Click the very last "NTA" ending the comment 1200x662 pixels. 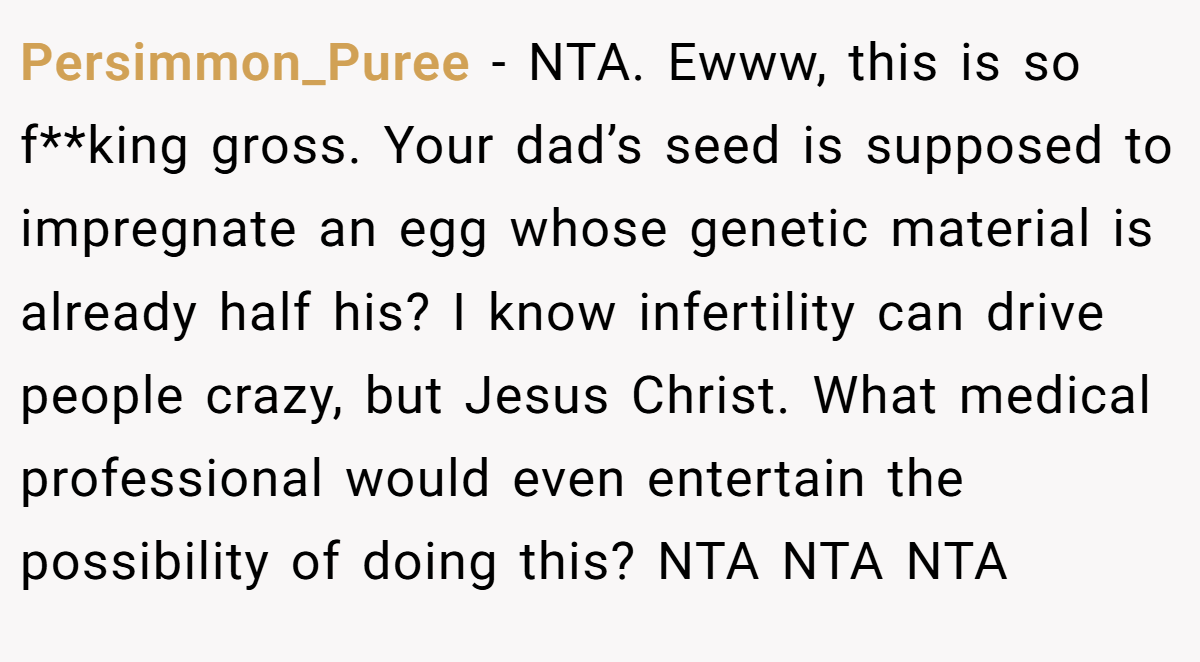tap(956, 563)
